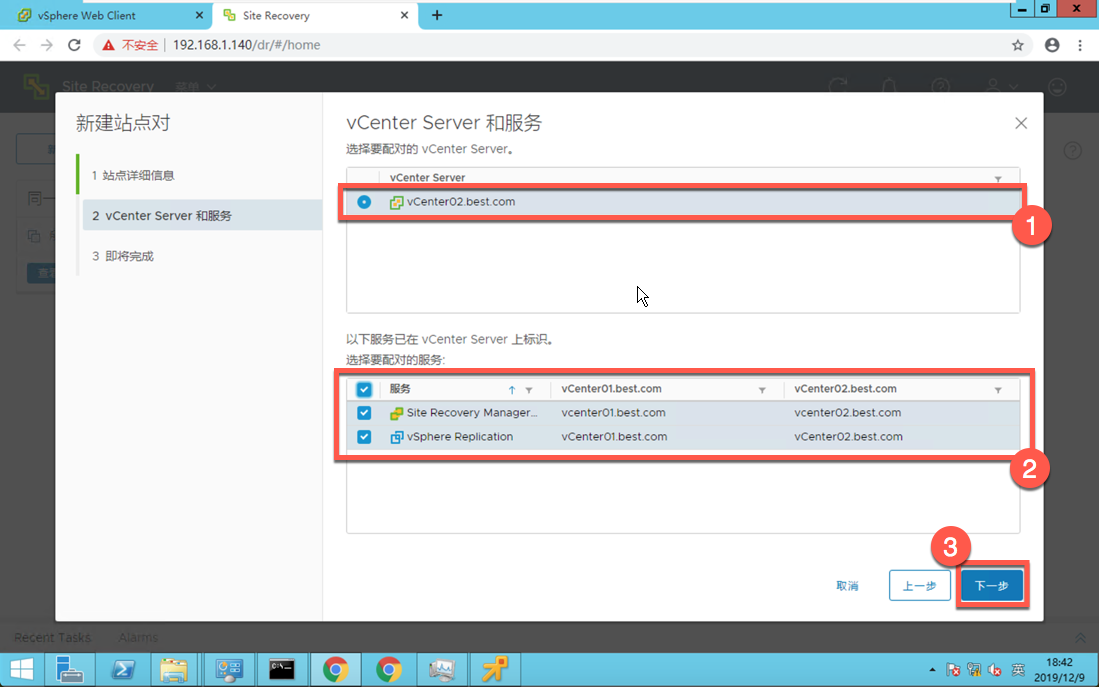Close the Site Recovery tab

click(x=404, y=15)
